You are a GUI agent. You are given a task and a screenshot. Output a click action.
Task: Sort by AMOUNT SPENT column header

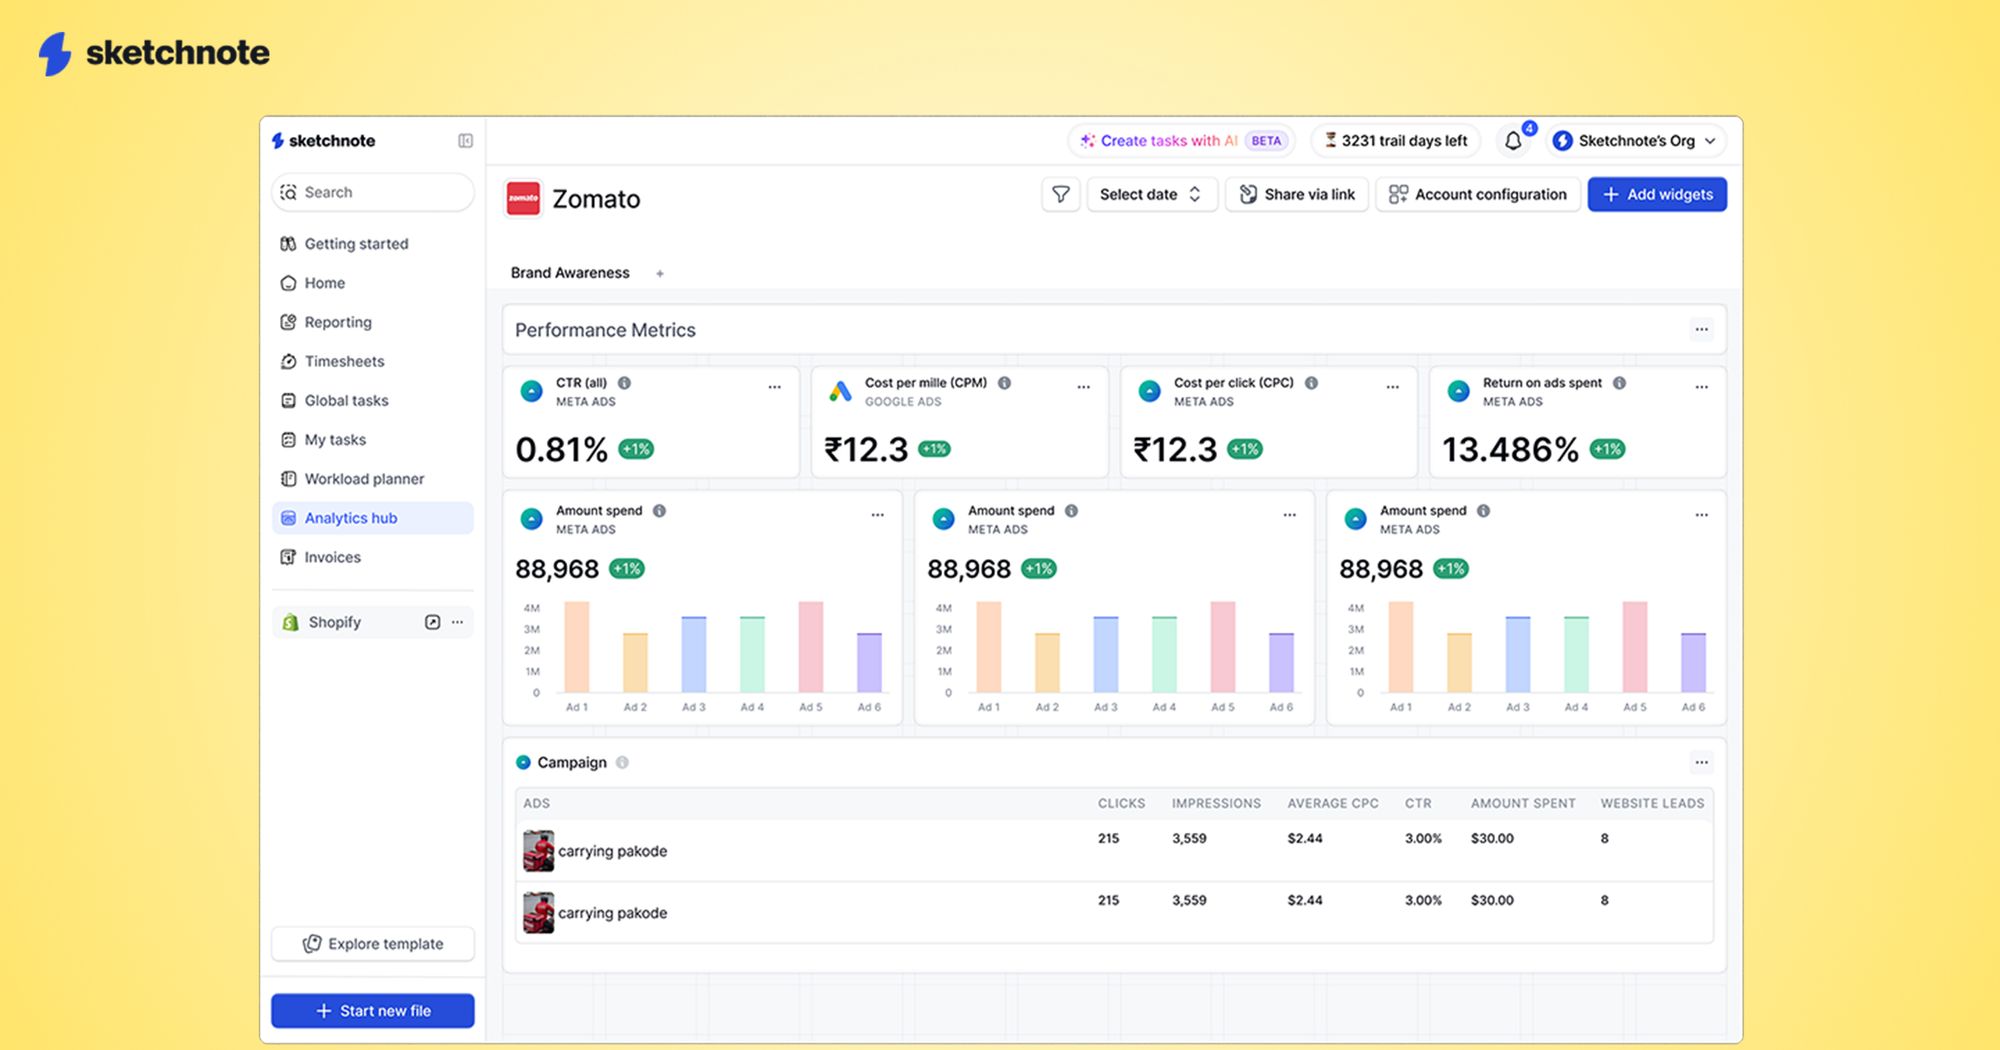(1523, 803)
